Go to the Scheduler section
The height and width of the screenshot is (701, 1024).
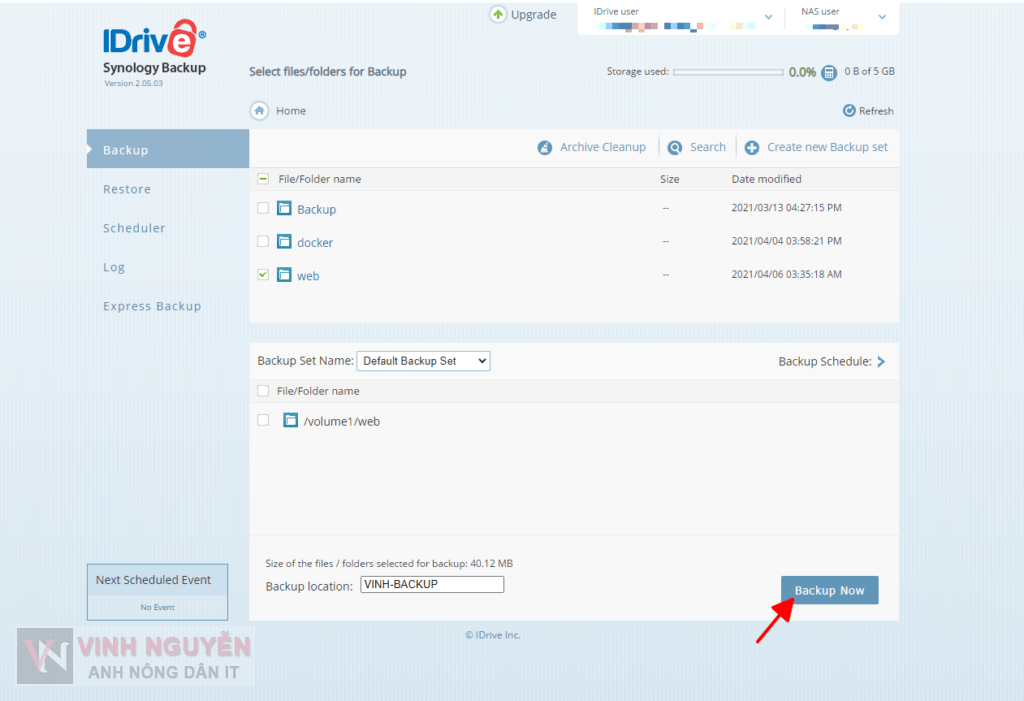tap(134, 228)
